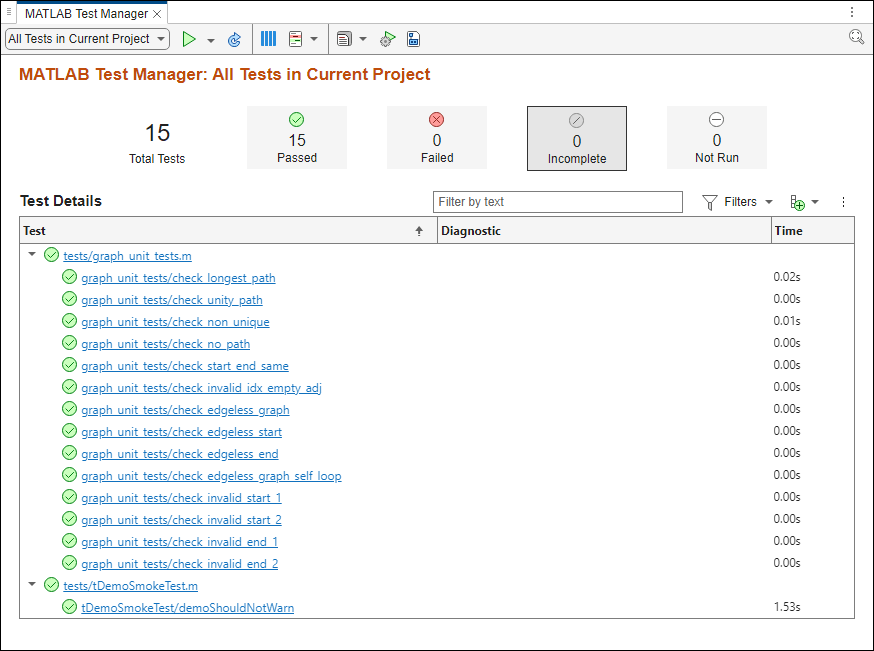874x651 pixels.
Task: Click the magnifier search icon at top right
Action: click(x=856, y=37)
